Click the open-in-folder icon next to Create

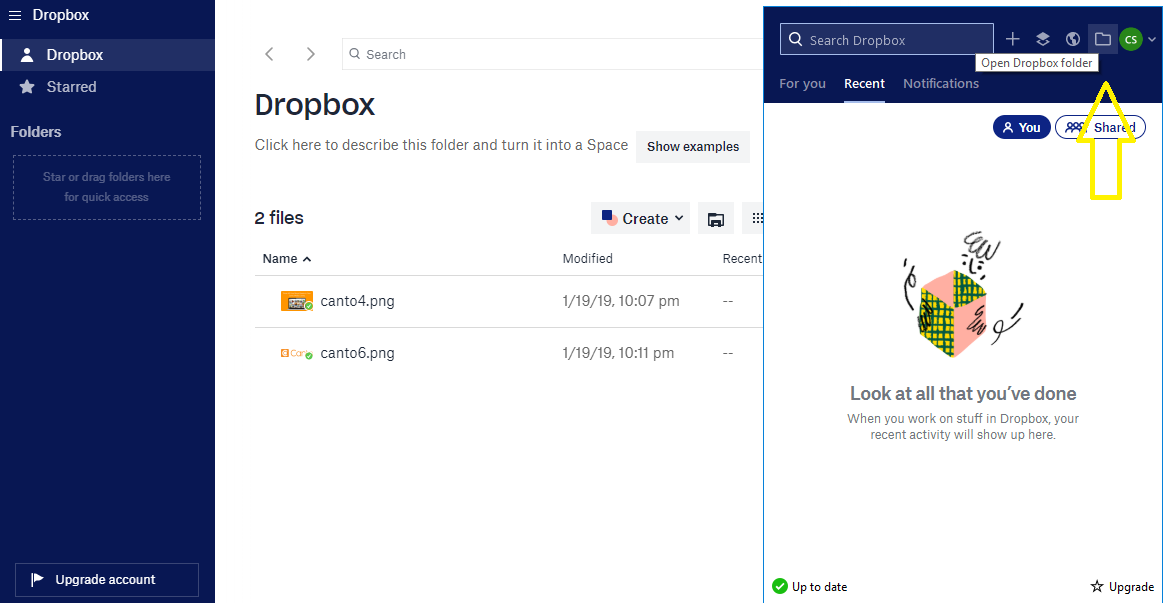point(715,218)
